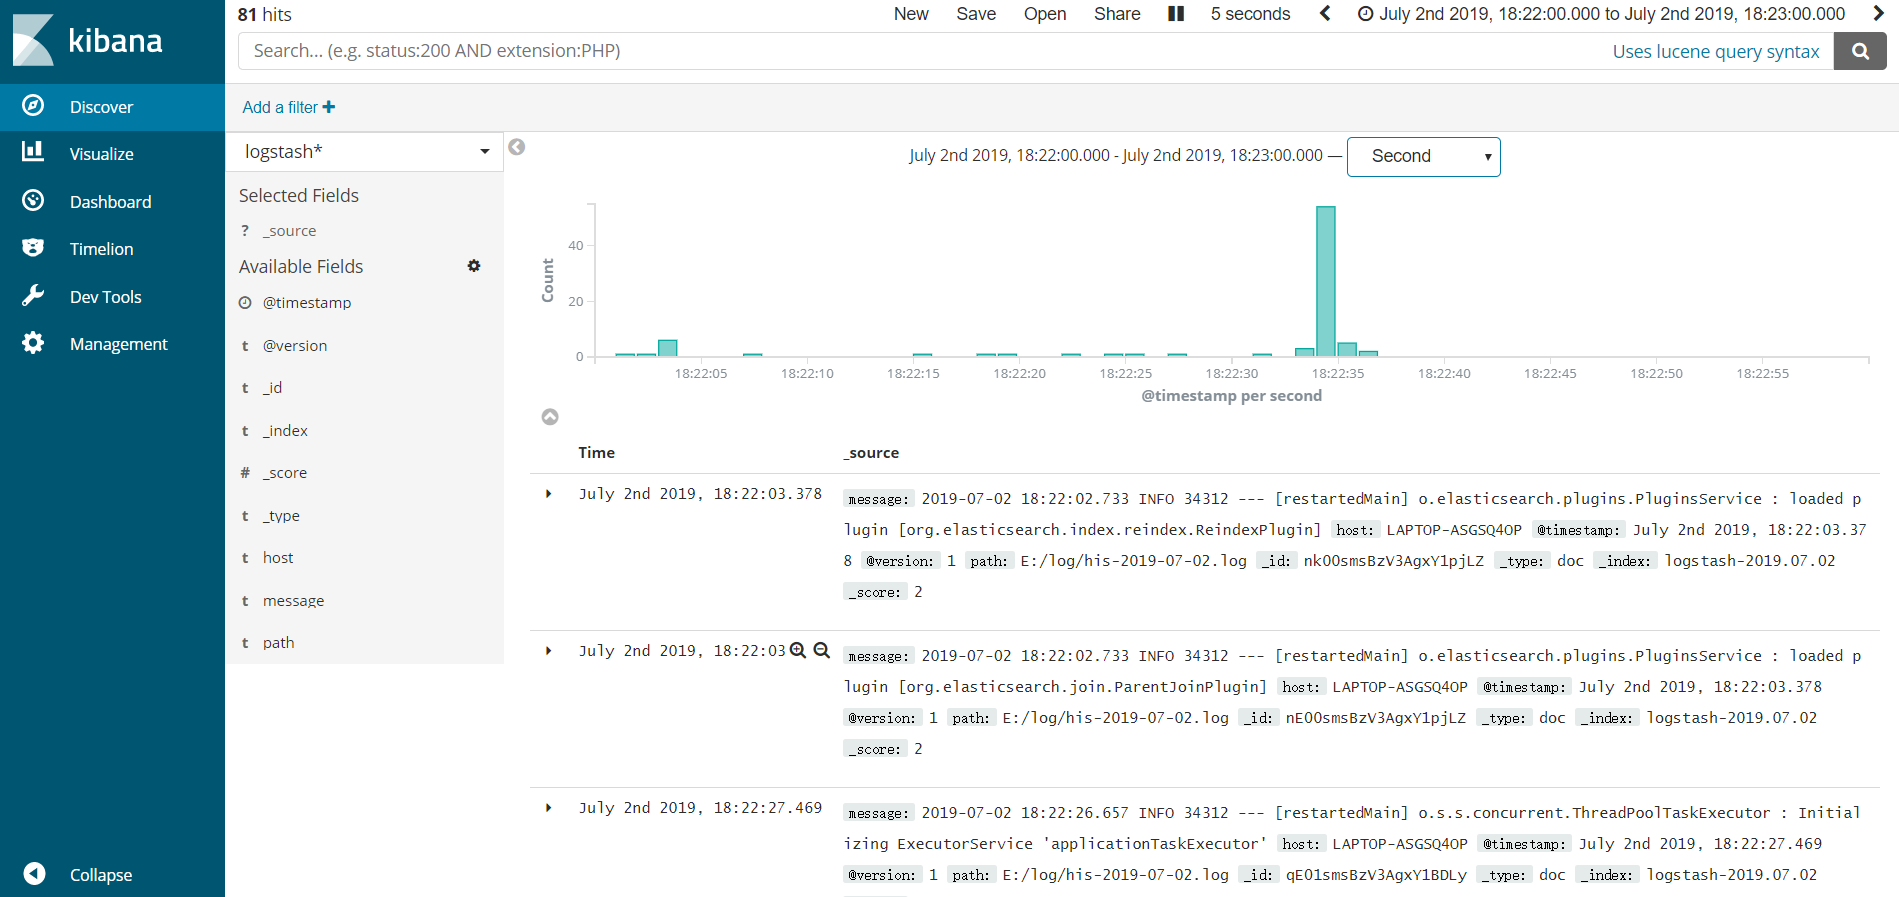The height and width of the screenshot is (897, 1899).
Task: Click the 81 hits count
Action: tap(265, 14)
